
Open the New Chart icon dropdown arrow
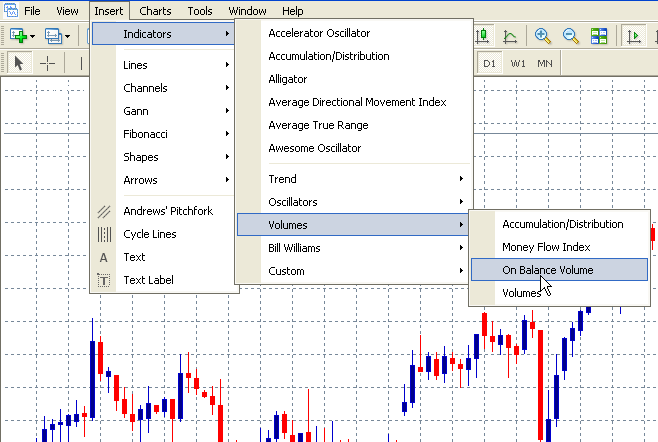(32, 37)
